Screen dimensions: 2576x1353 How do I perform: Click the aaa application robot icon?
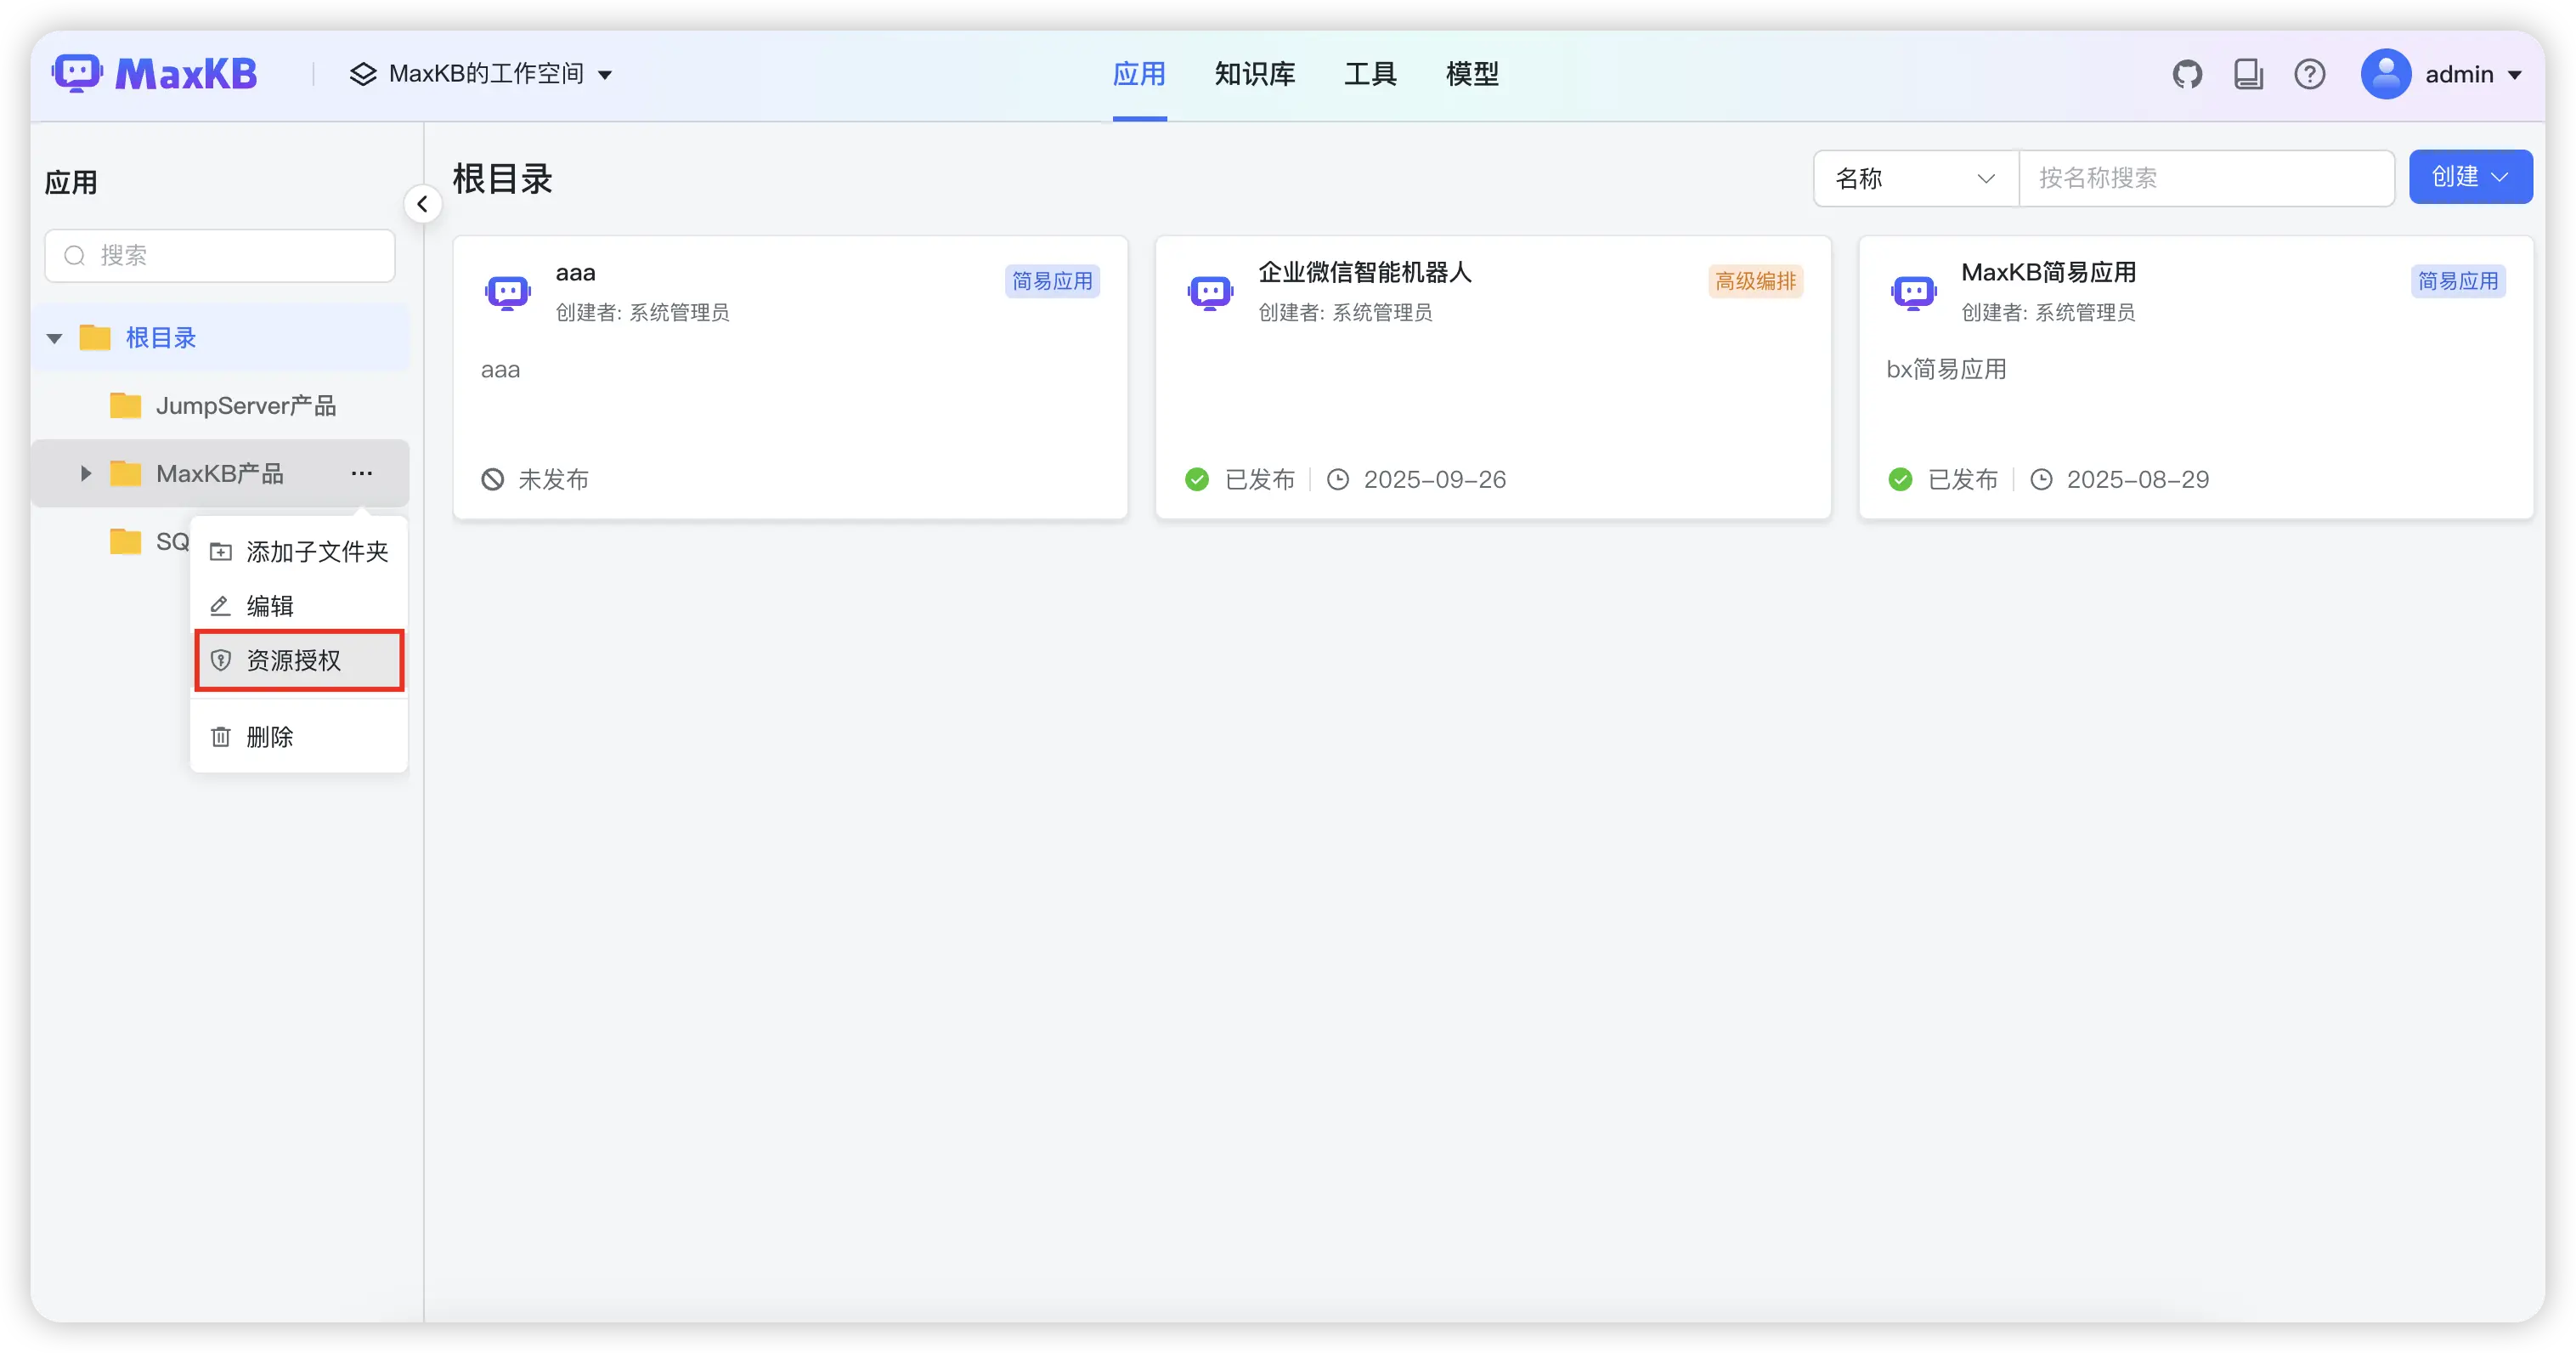click(508, 292)
